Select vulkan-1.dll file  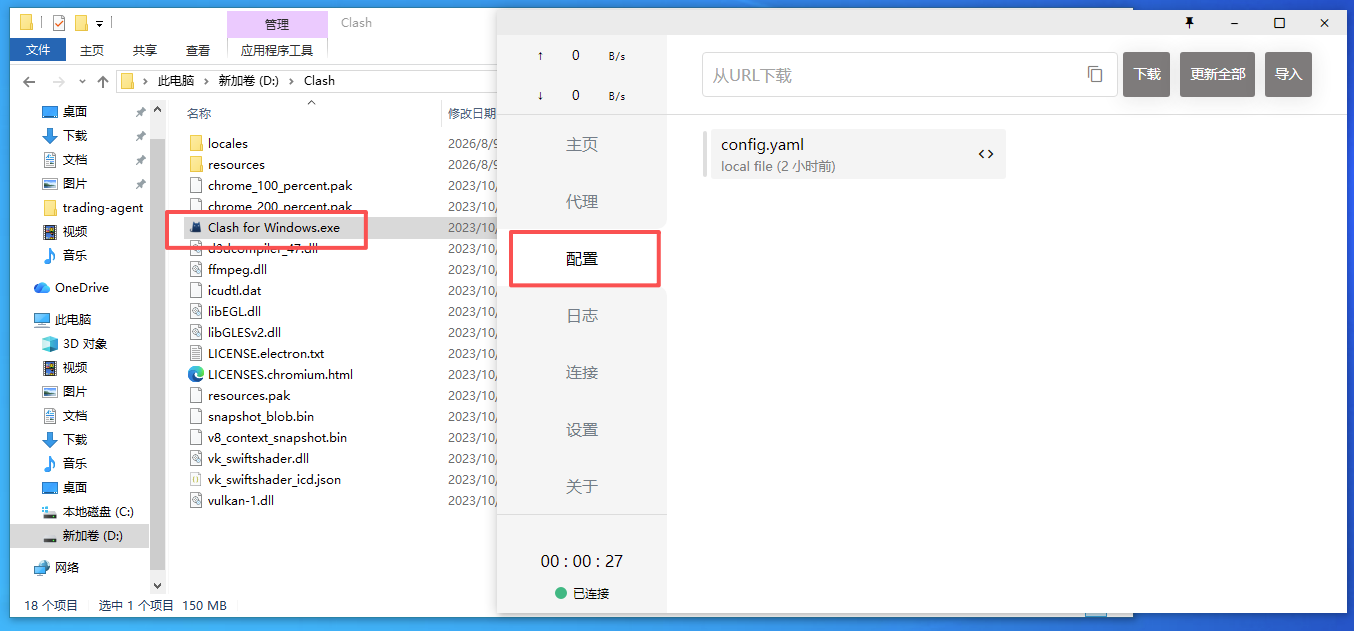pos(241,500)
